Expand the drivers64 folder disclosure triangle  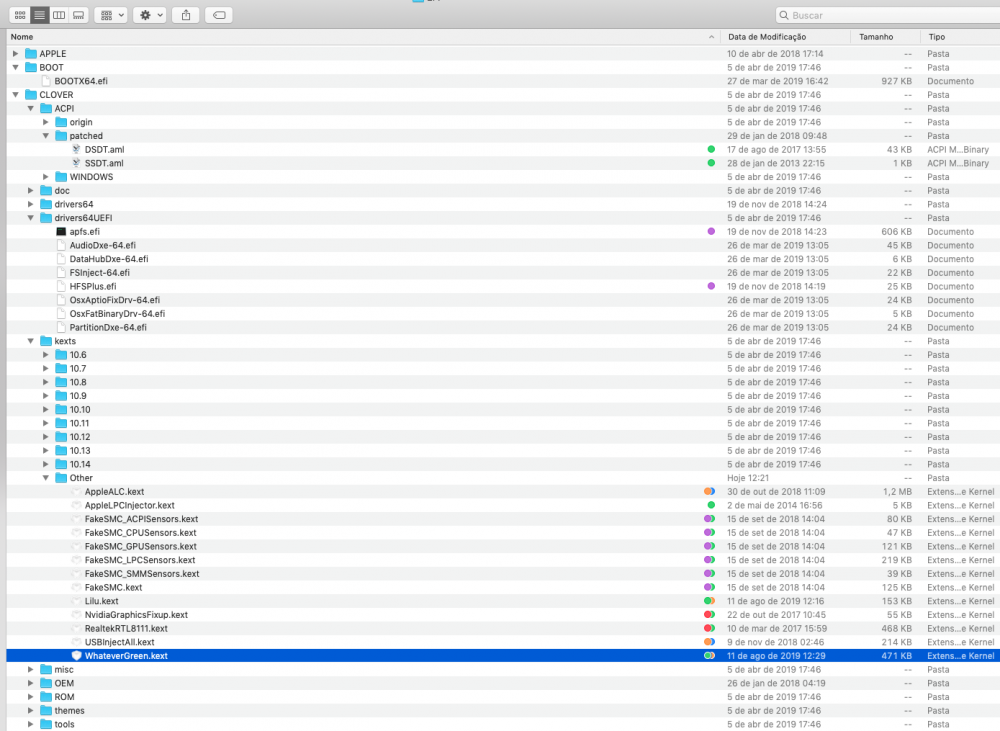31,204
